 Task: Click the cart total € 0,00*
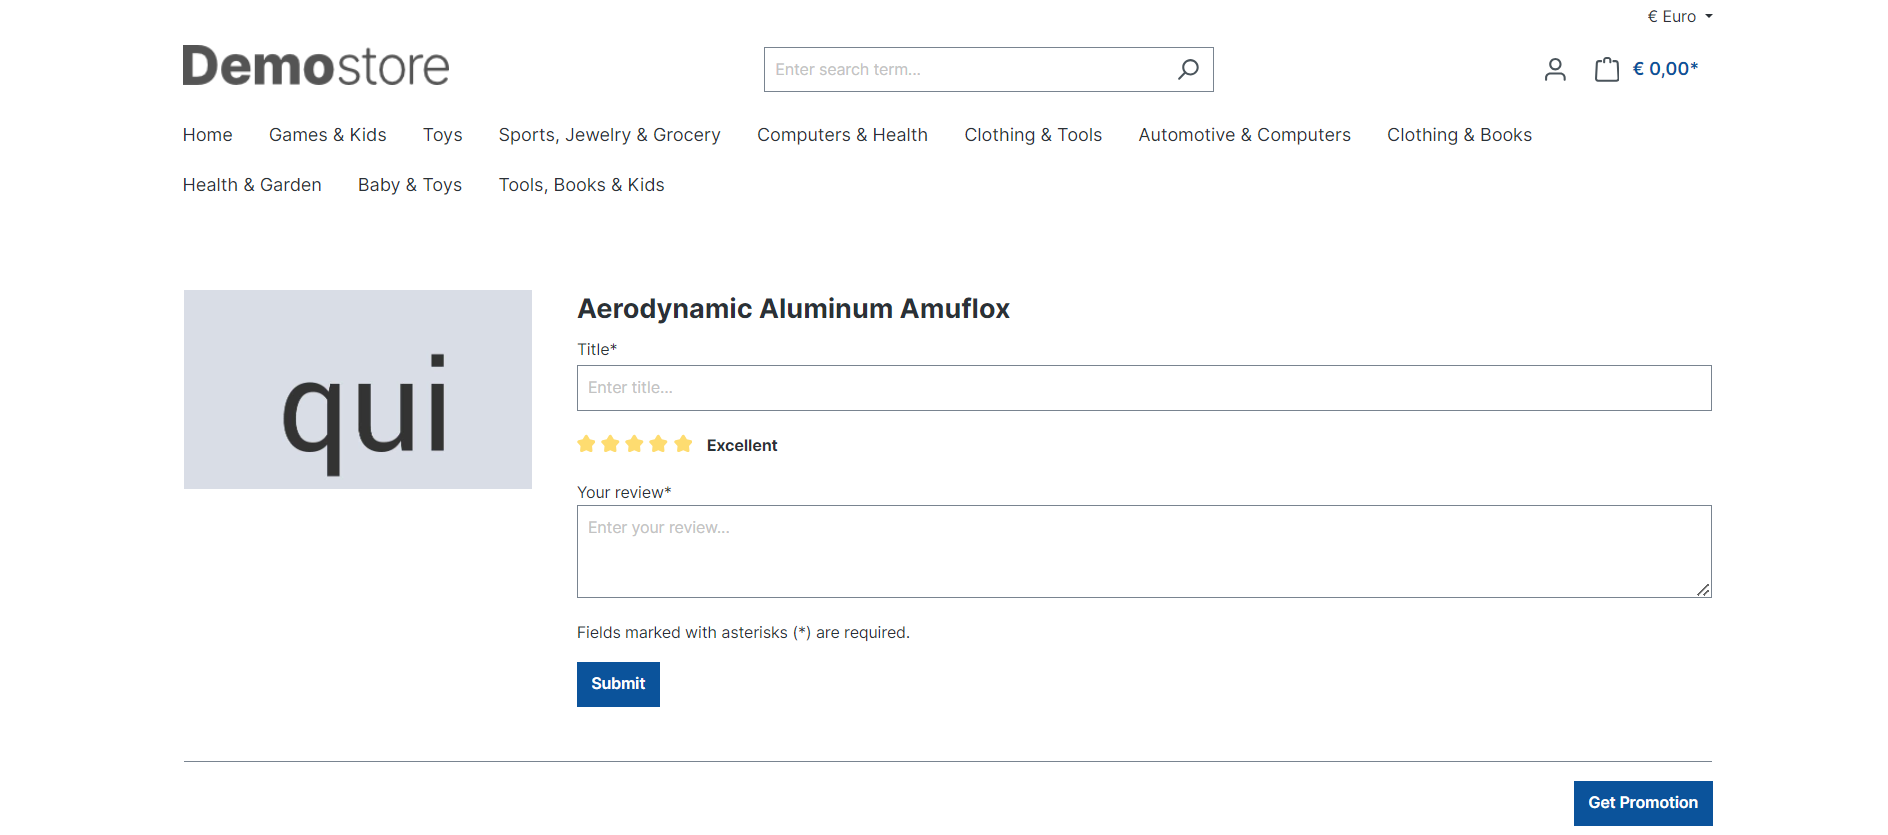[1665, 69]
